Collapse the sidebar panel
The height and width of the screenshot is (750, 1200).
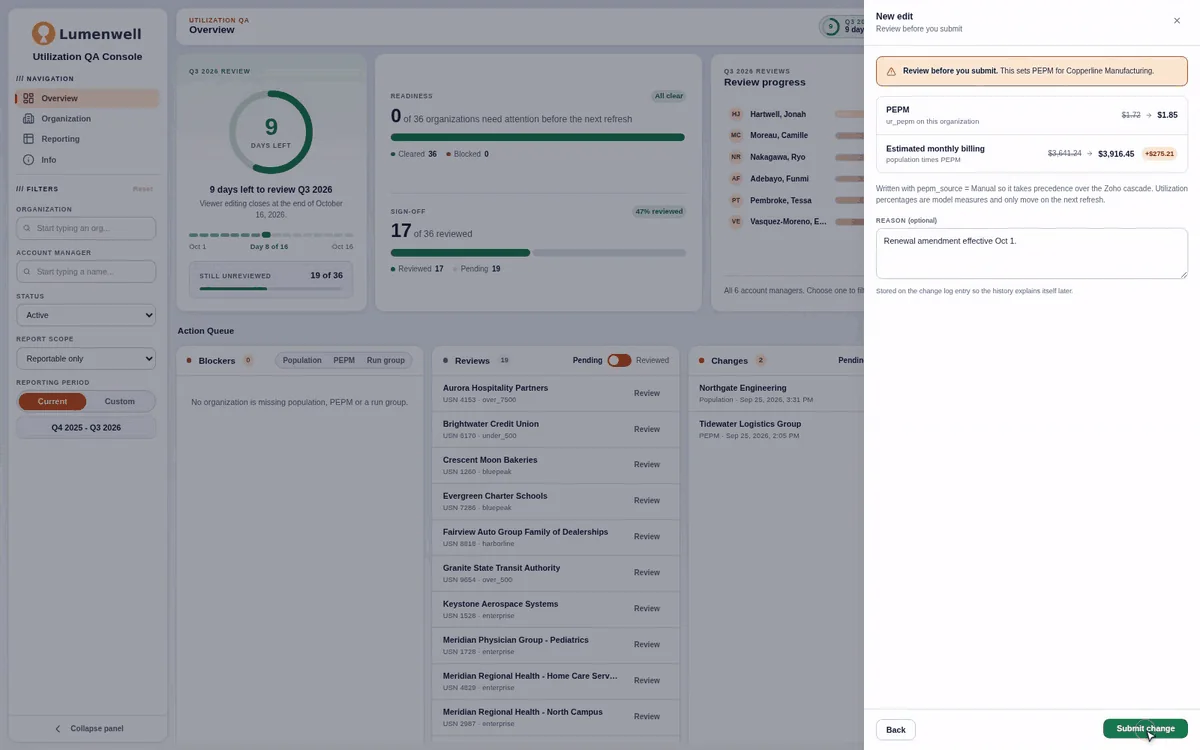pyautogui.click(x=88, y=728)
